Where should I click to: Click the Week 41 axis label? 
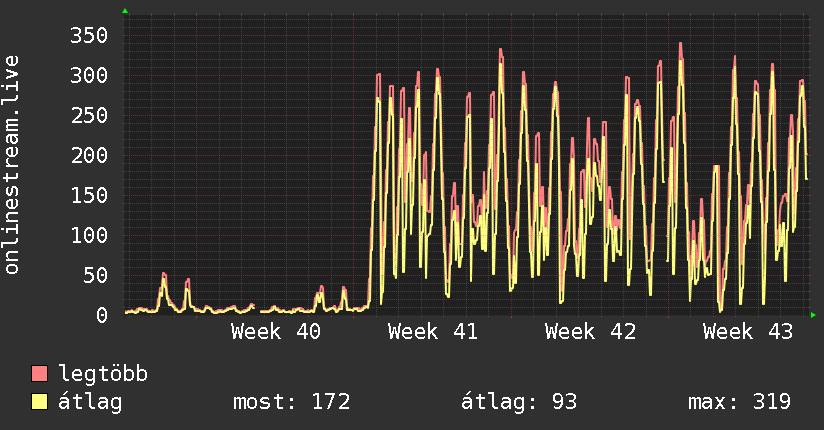(433, 332)
